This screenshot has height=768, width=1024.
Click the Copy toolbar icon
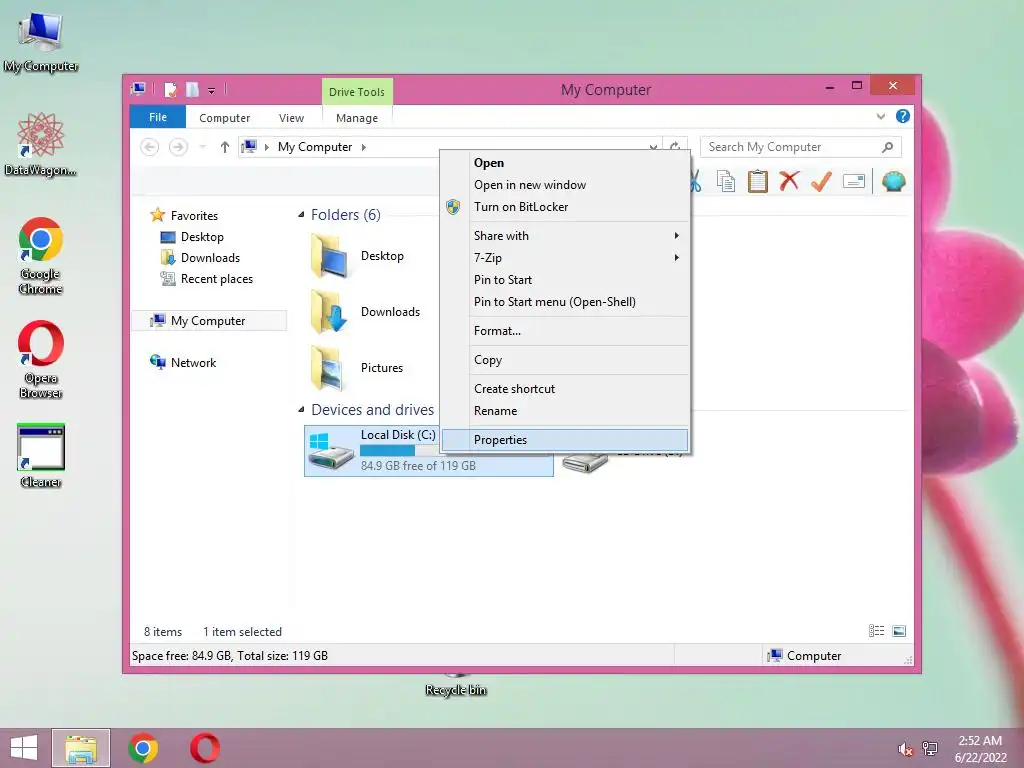(726, 181)
